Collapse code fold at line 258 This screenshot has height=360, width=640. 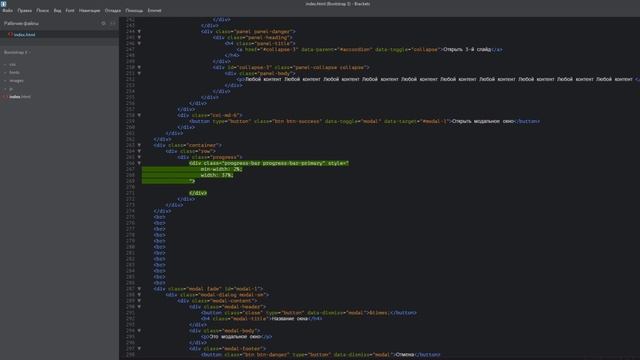tap(139, 115)
